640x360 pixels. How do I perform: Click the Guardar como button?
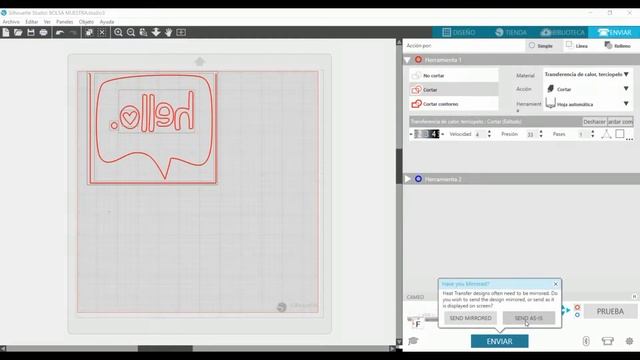pyautogui.click(x=620, y=122)
